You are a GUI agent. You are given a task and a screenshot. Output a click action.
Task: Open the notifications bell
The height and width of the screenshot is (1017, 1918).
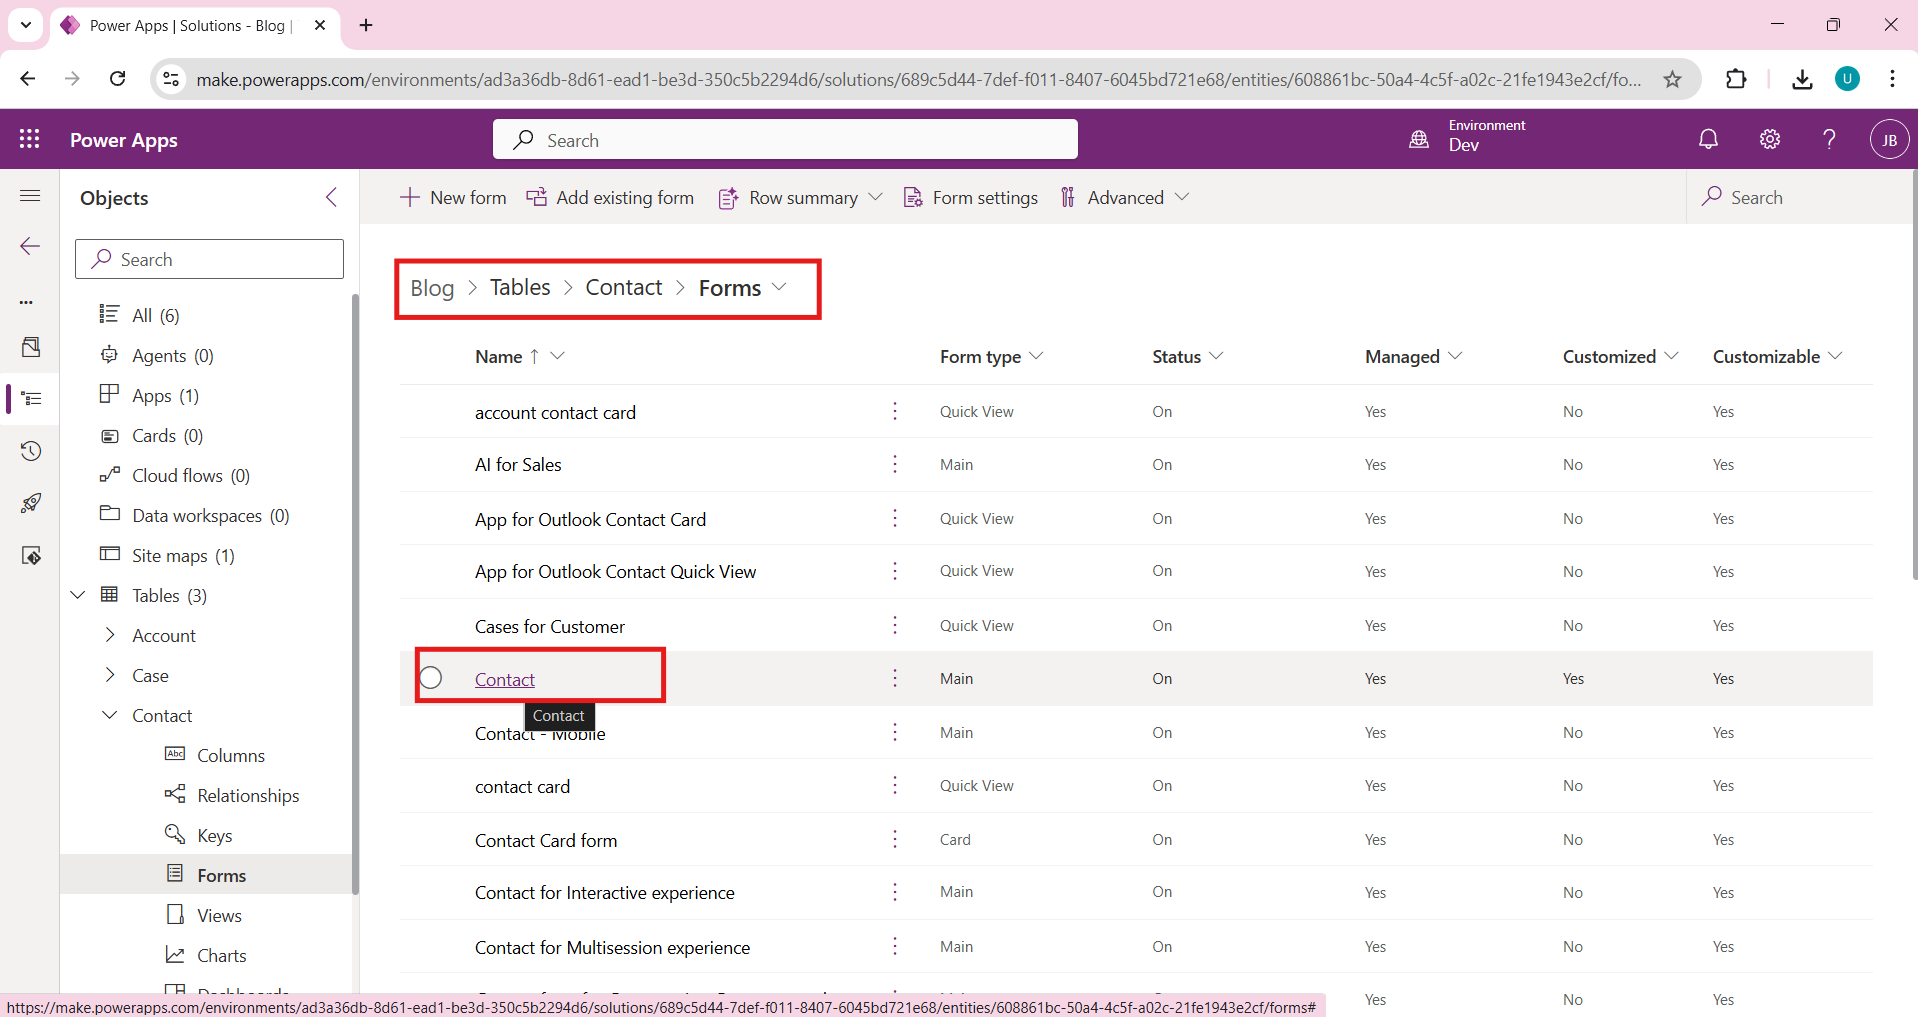click(x=1708, y=140)
